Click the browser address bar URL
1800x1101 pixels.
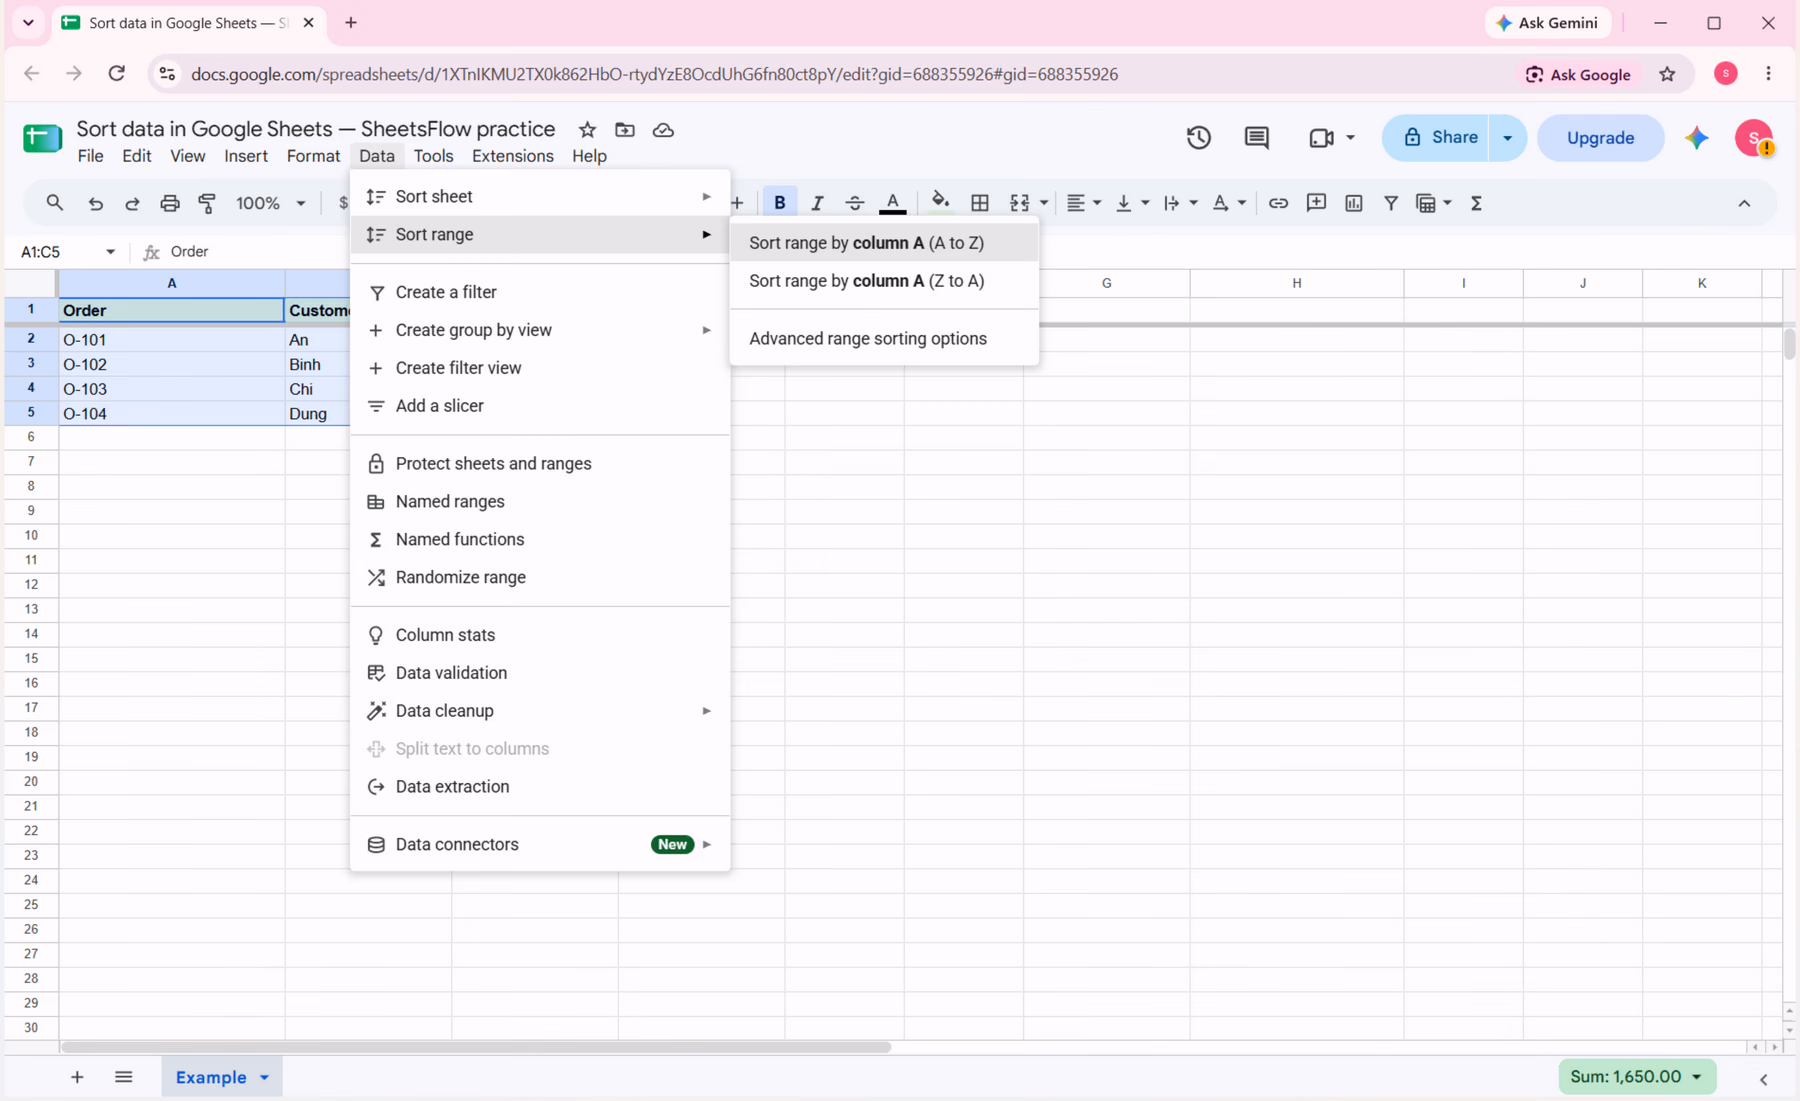pyautogui.click(x=654, y=74)
